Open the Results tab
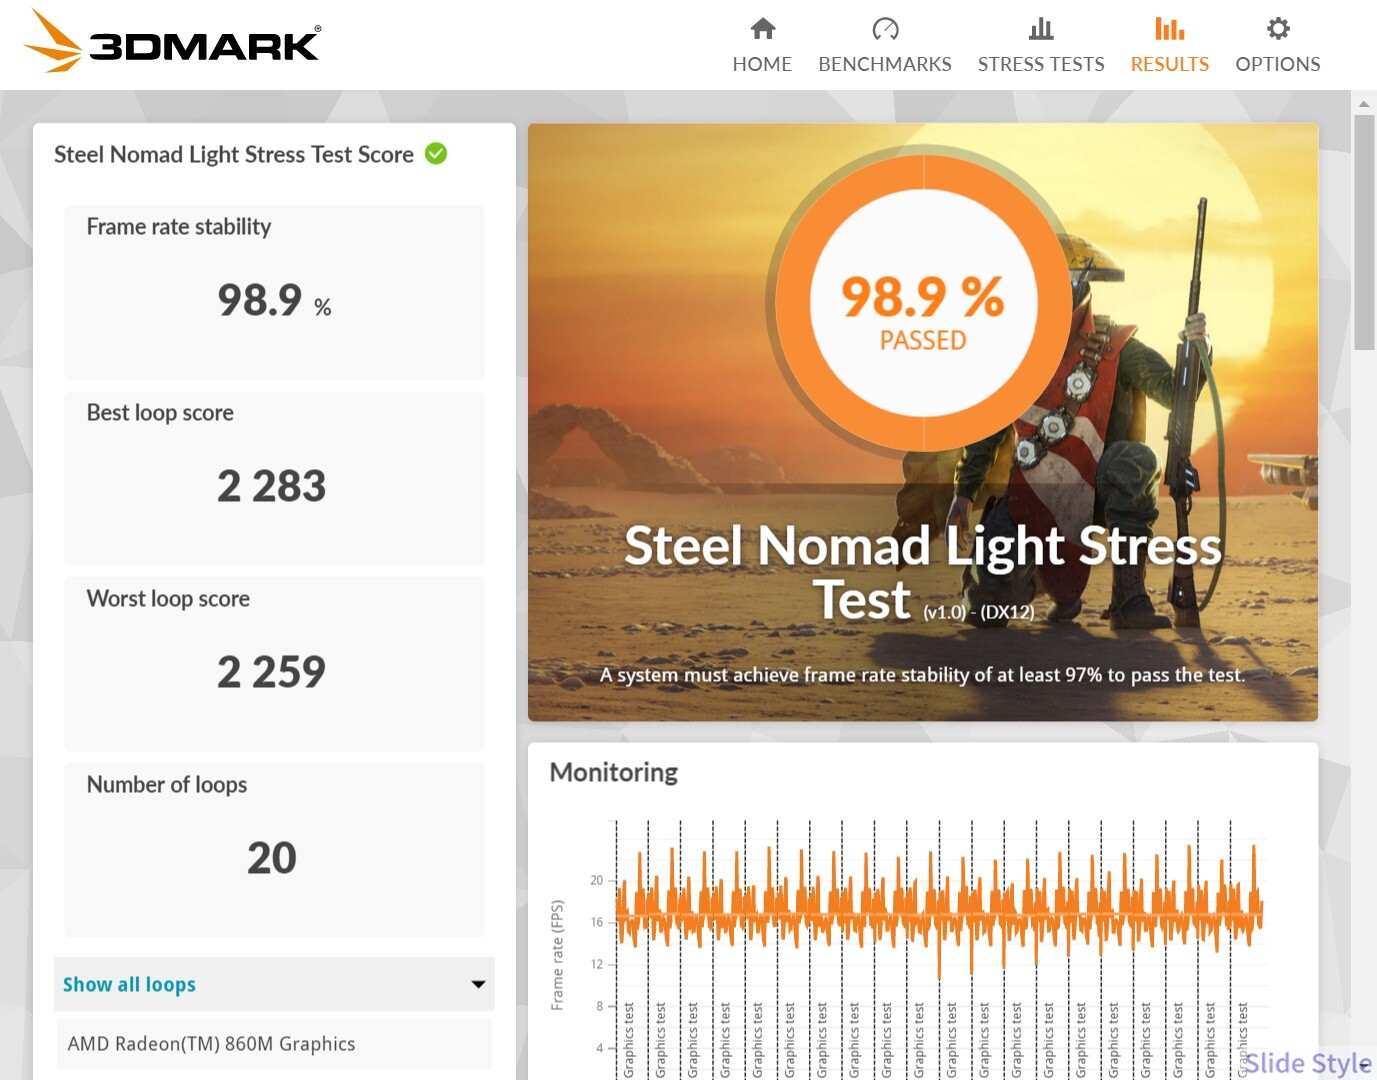Image resolution: width=1377 pixels, height=1080 pixels. [1170, 46]
